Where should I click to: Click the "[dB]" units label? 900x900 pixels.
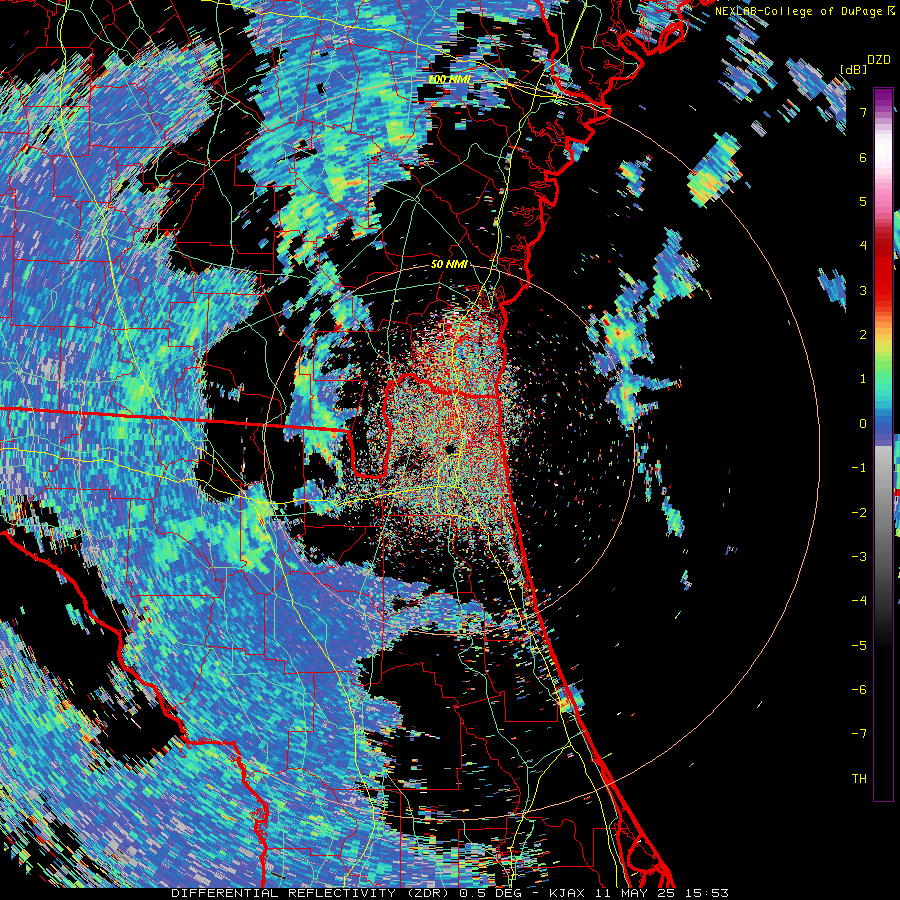853,69
